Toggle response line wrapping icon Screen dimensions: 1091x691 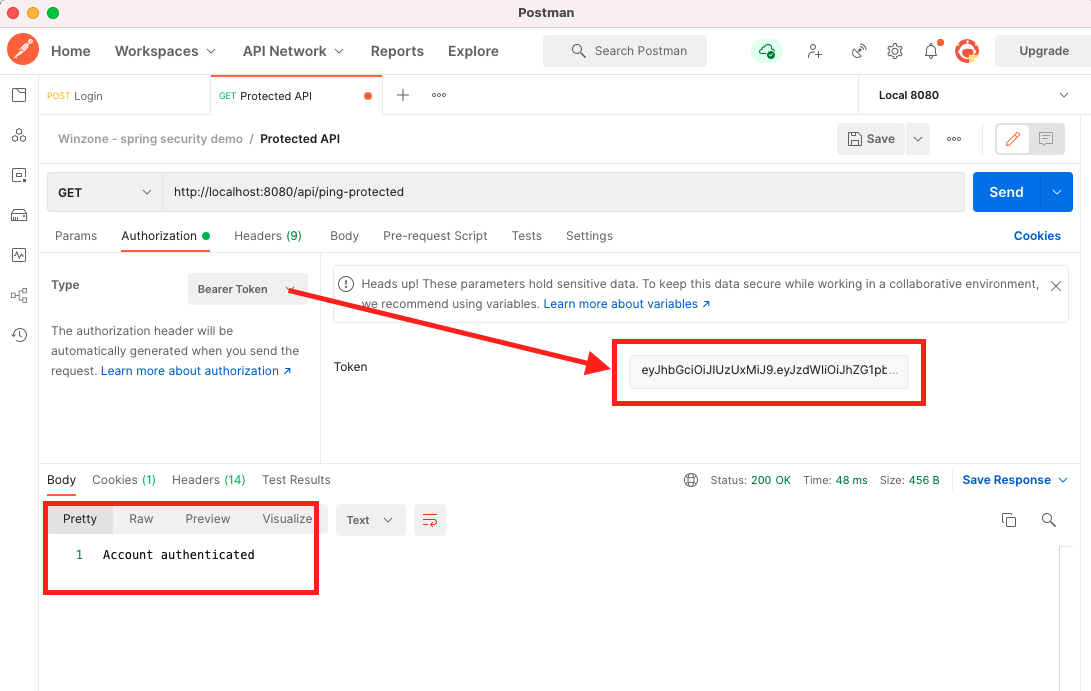430,520
